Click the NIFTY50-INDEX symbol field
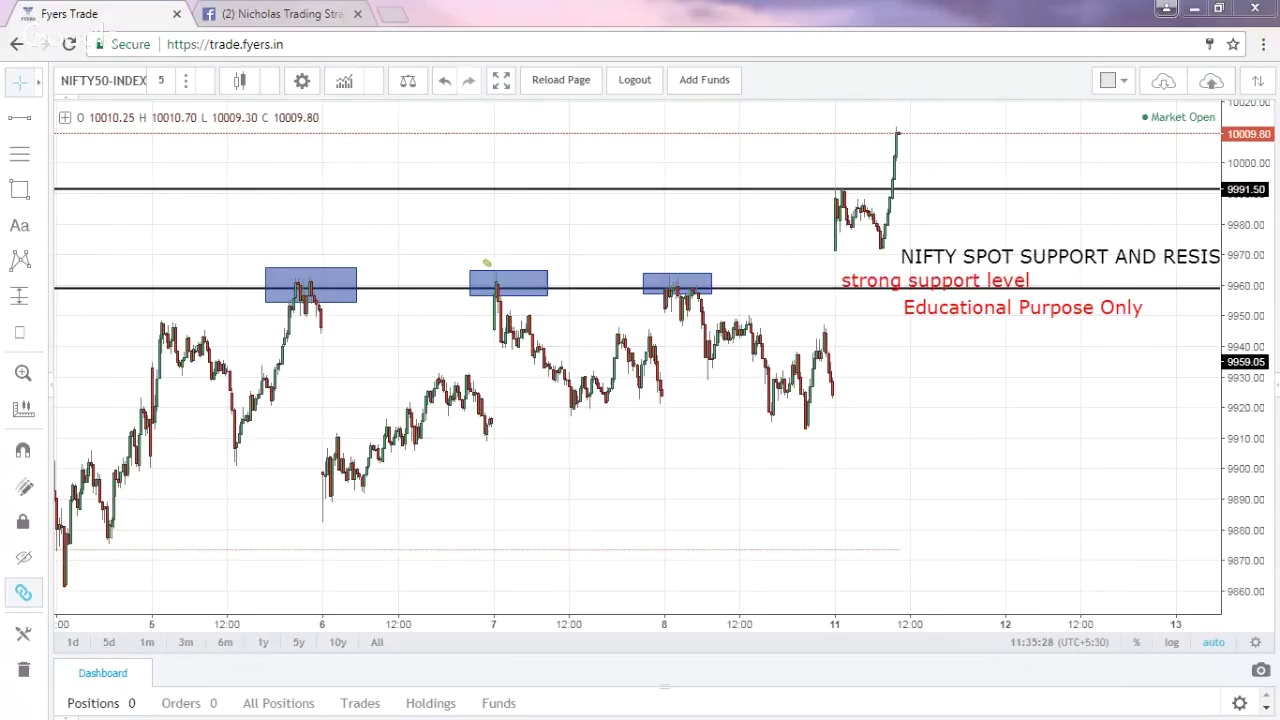Screen dimensions: 1280x720 [103, 81]
